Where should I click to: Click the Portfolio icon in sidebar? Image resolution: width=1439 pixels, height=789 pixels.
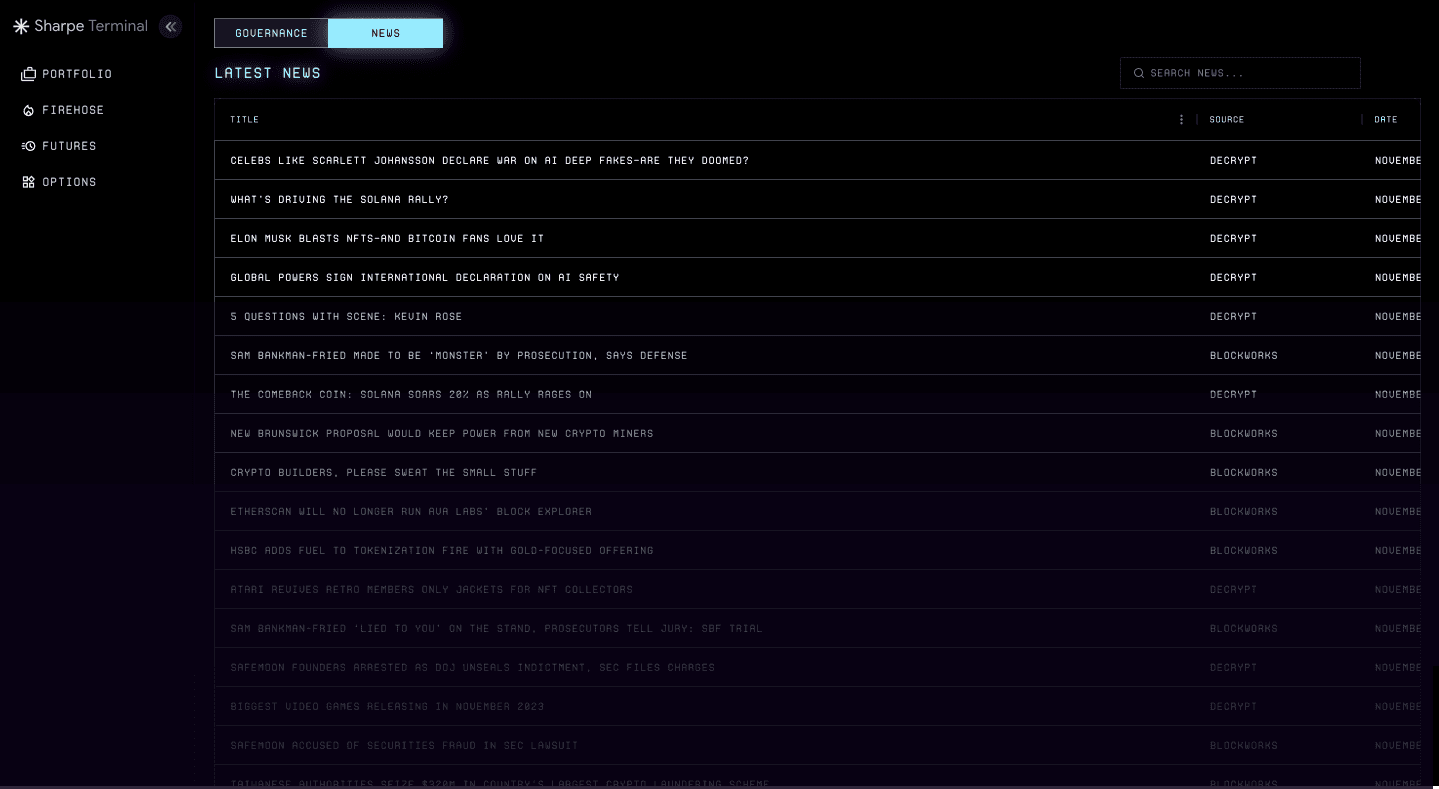(28, 74)
